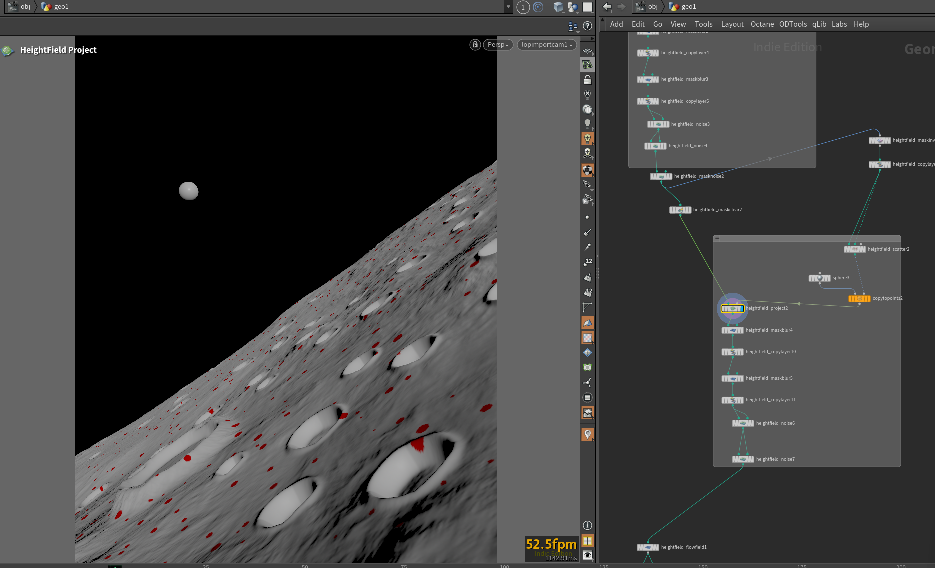Open the lopimportcam1 camera dropdown

[x=546, y=45]
